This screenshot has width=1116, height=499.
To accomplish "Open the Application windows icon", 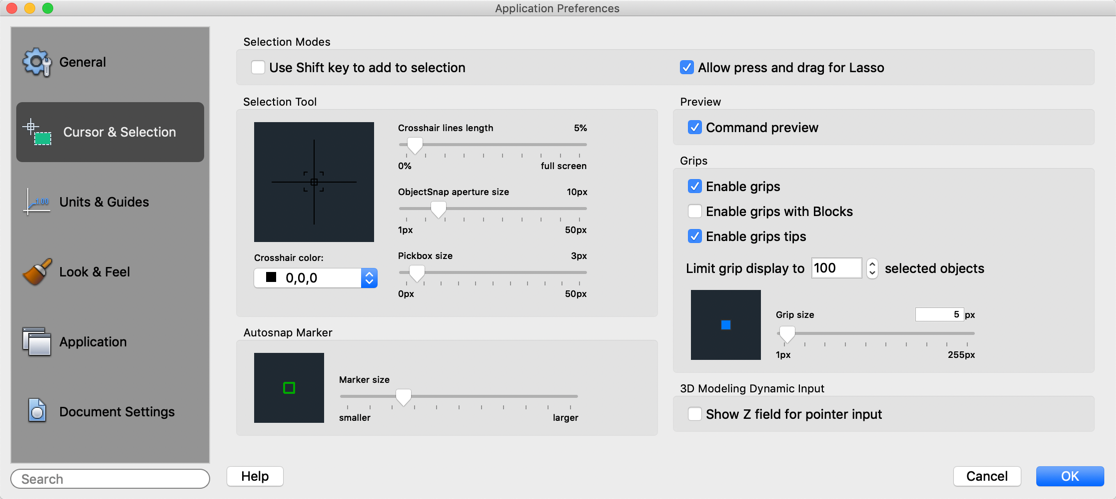I will pyautogui.click(x=37, y=342).
